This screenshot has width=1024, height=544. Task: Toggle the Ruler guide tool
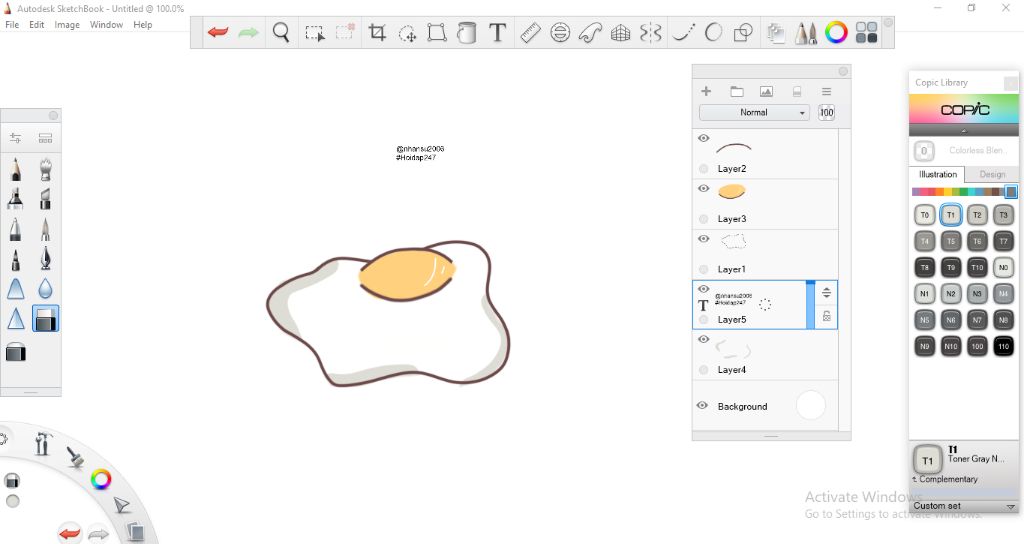(530, 32)
